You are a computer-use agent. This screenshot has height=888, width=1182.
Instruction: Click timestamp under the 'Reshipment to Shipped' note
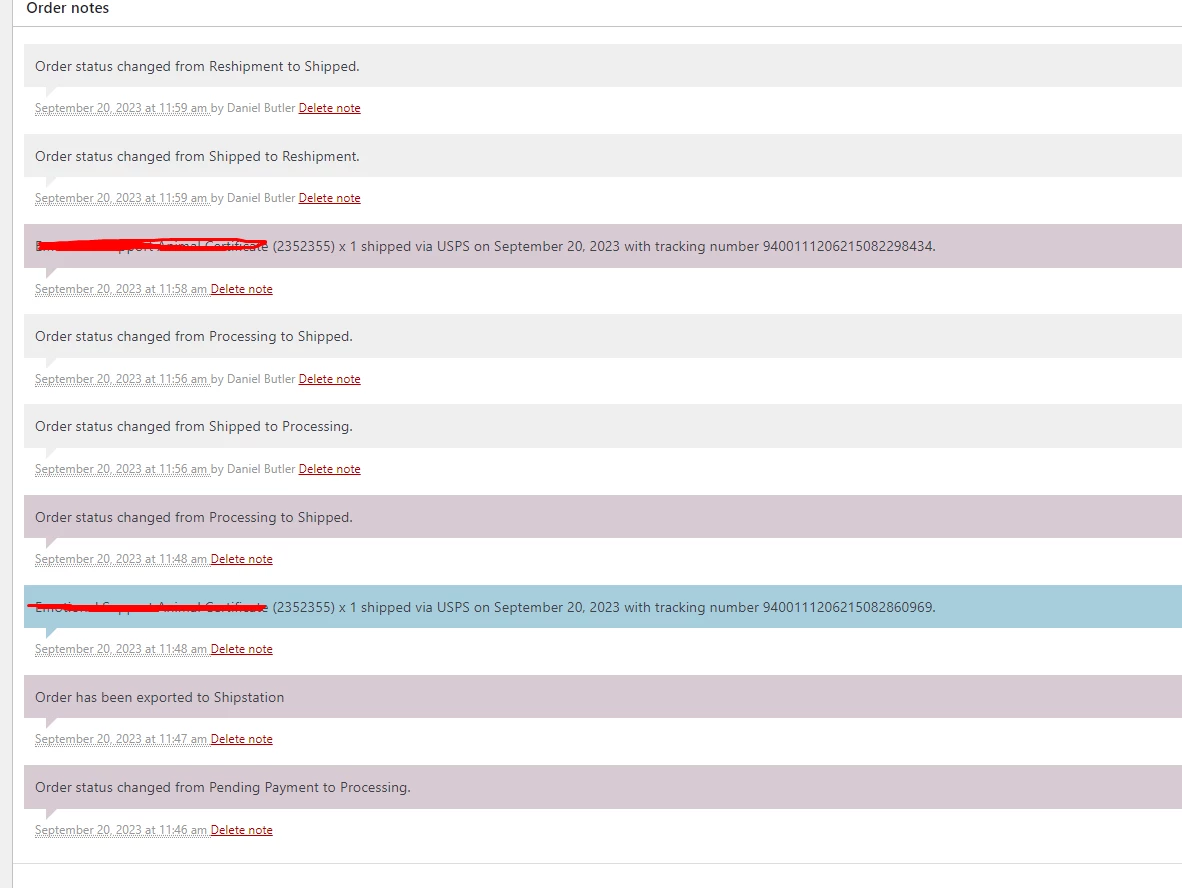(x=121, y=108)
